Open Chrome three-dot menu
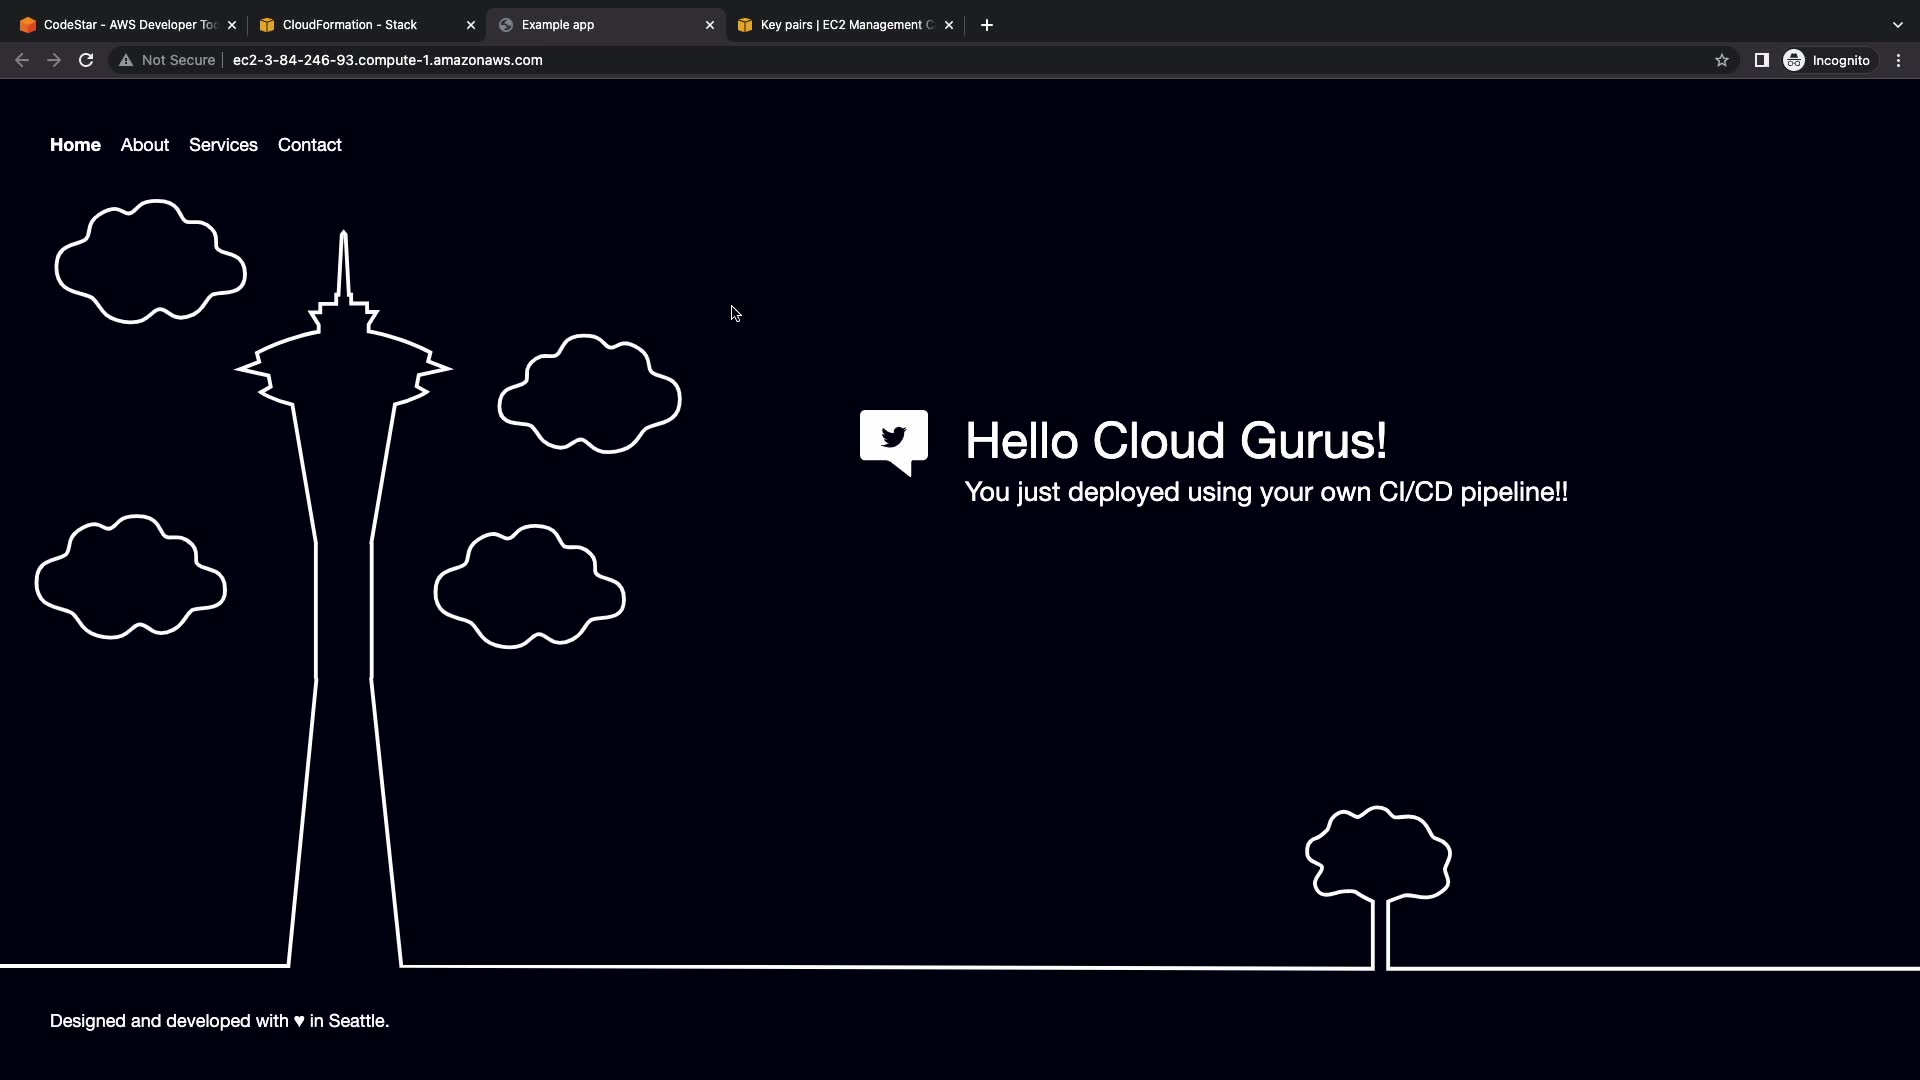Viewport: 1920px width, 1080px height. [x=1898, y=60]
